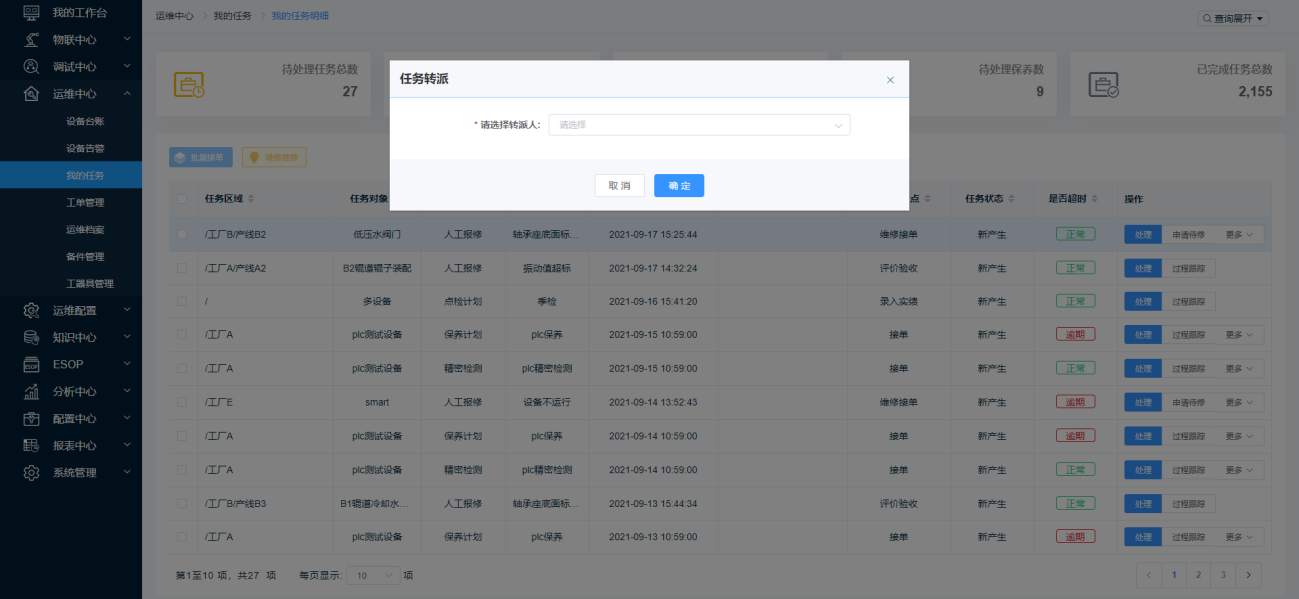Click the 知识中心 sidebar icon
The height and width of the screenshot is (599, 1299).
[x=32, y=337]
